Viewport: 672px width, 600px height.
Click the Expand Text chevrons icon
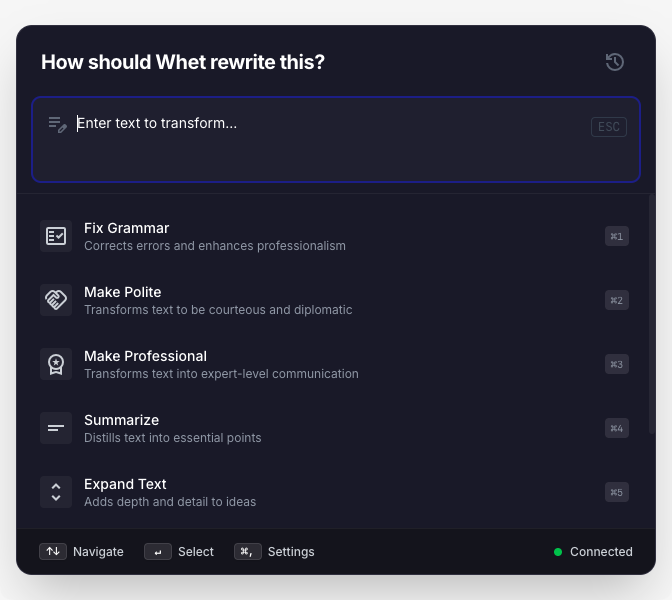coord(56,492)
